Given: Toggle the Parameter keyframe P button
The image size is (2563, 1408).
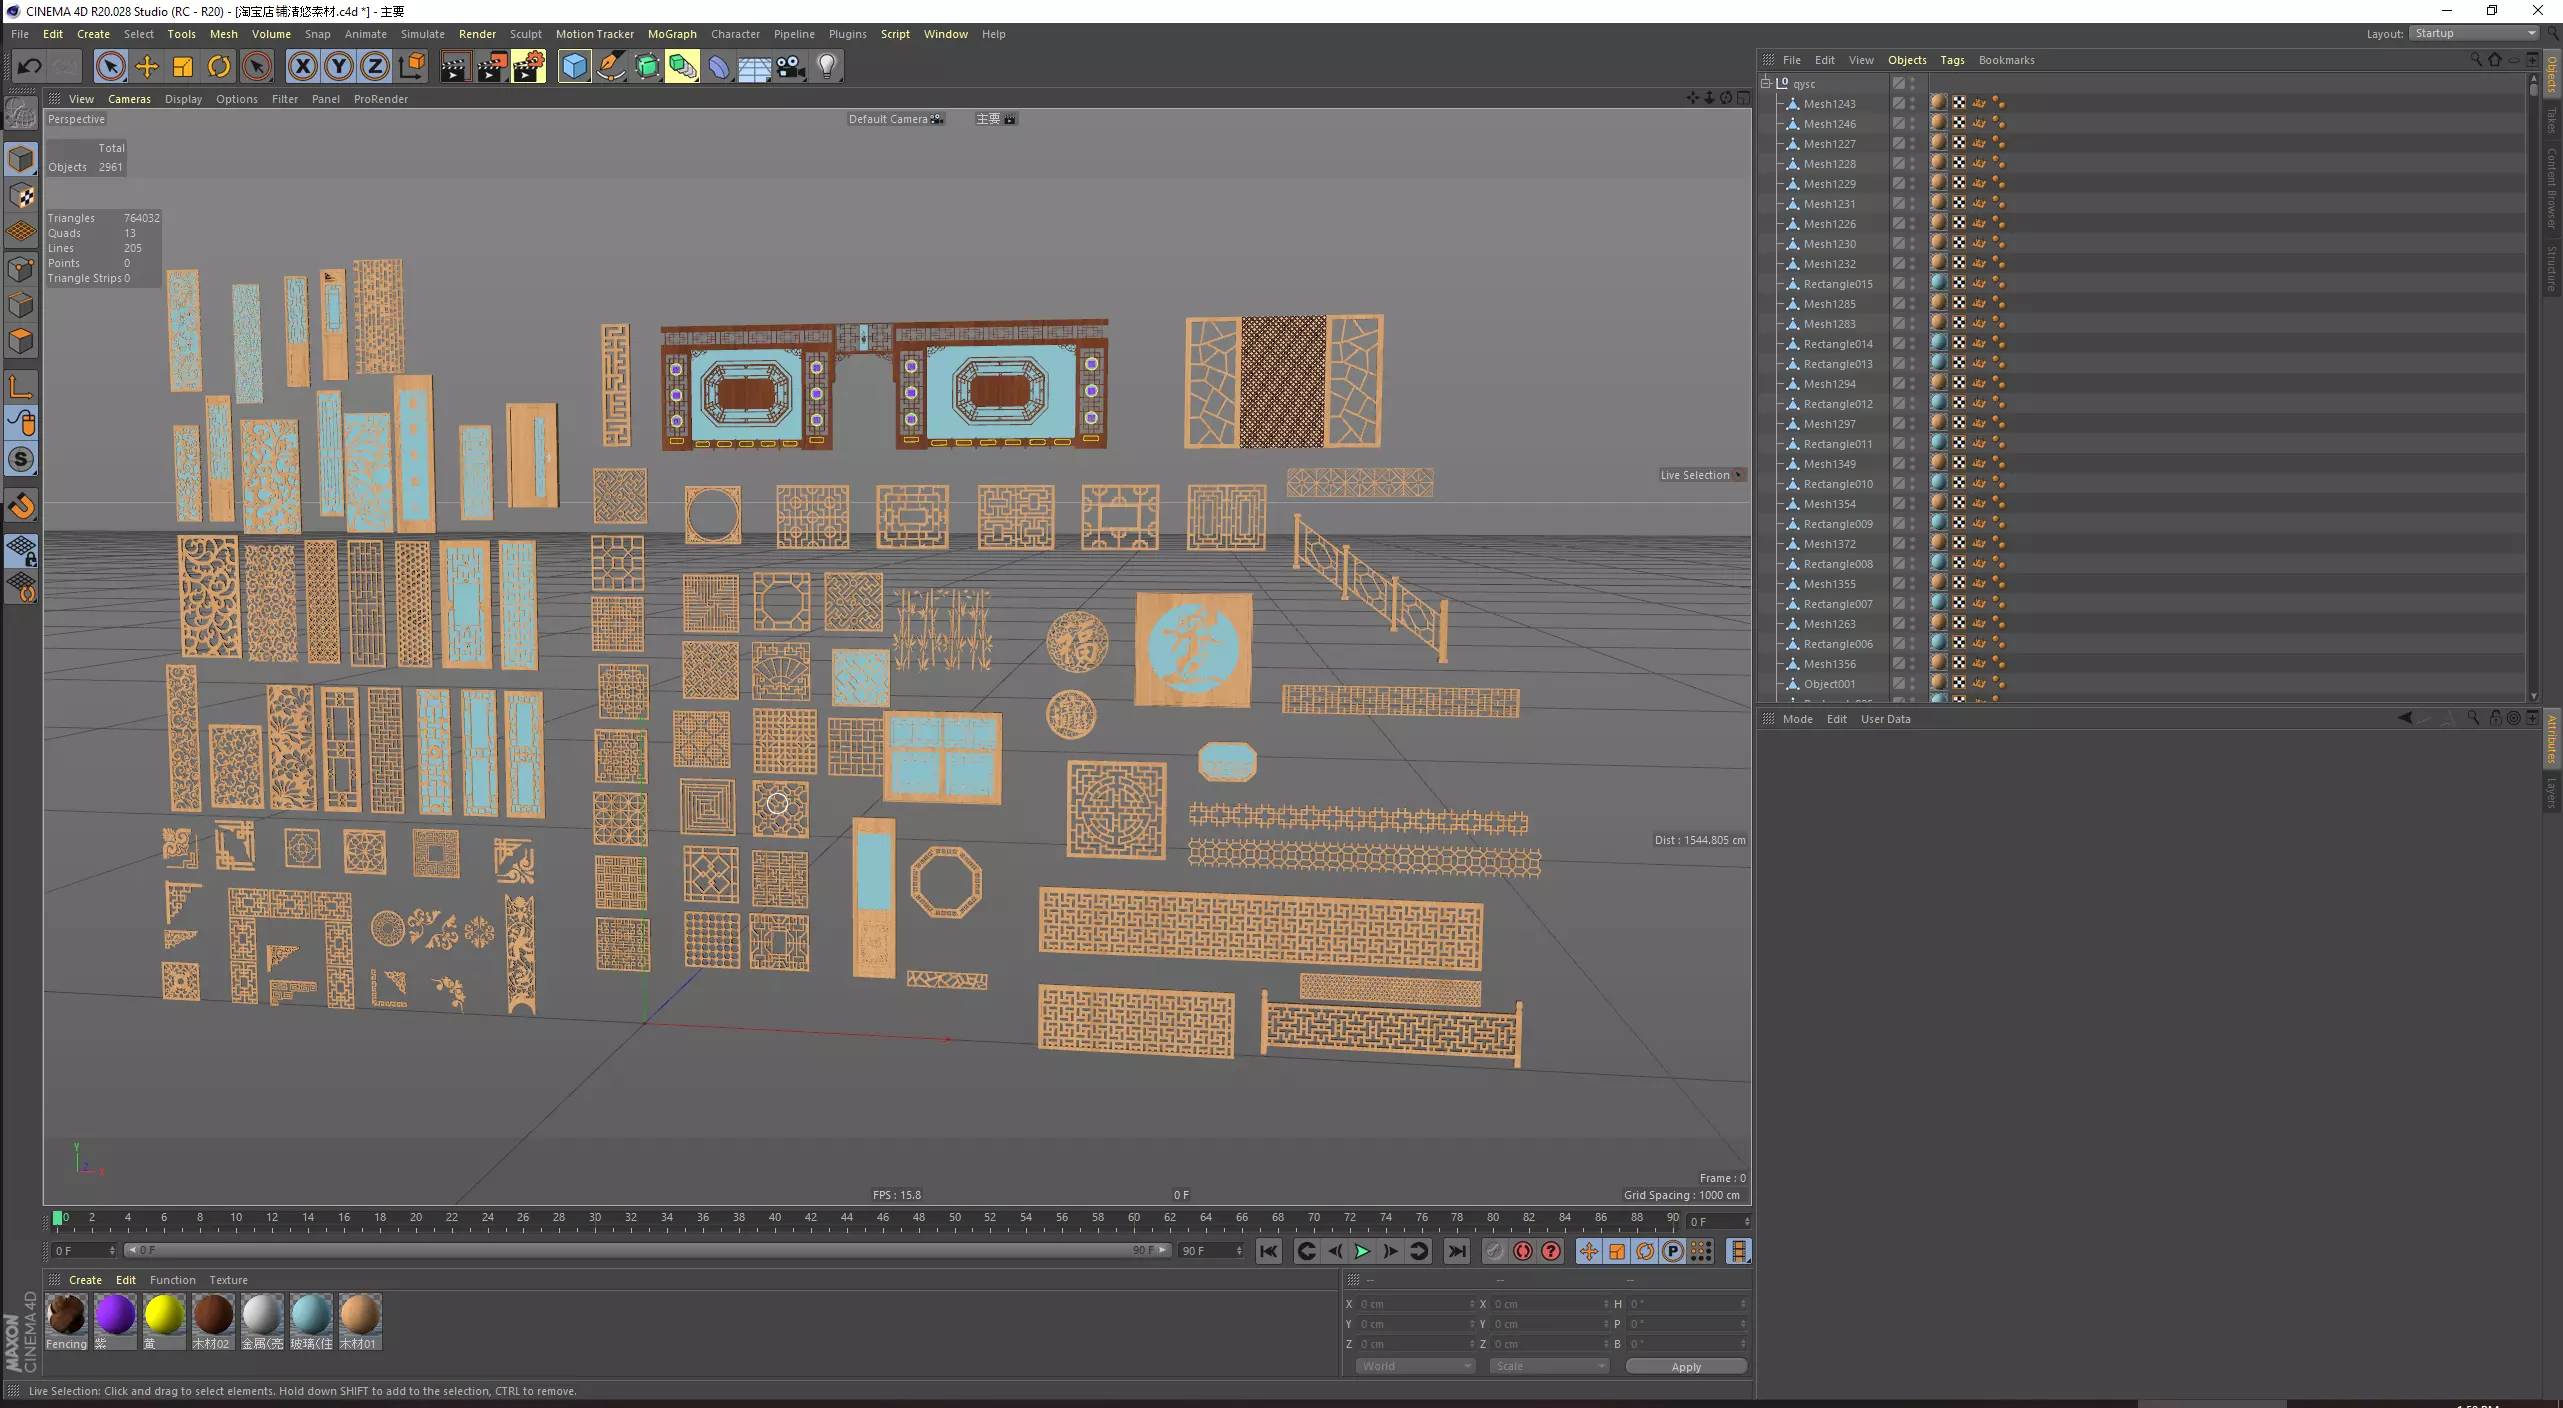Looking at the screenshot, I should click(1672, 1251).
